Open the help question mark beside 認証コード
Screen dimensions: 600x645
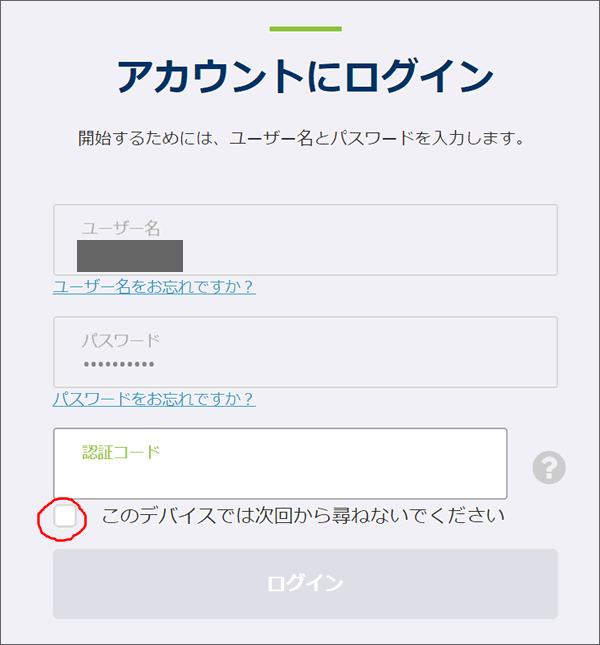point(549,467)
